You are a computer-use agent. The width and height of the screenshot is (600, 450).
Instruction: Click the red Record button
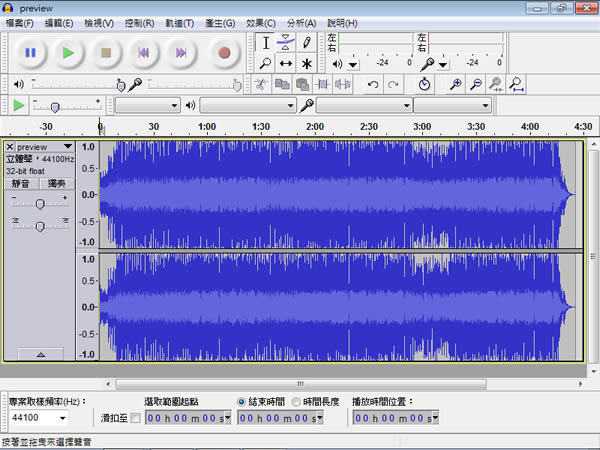coord(224,52)
